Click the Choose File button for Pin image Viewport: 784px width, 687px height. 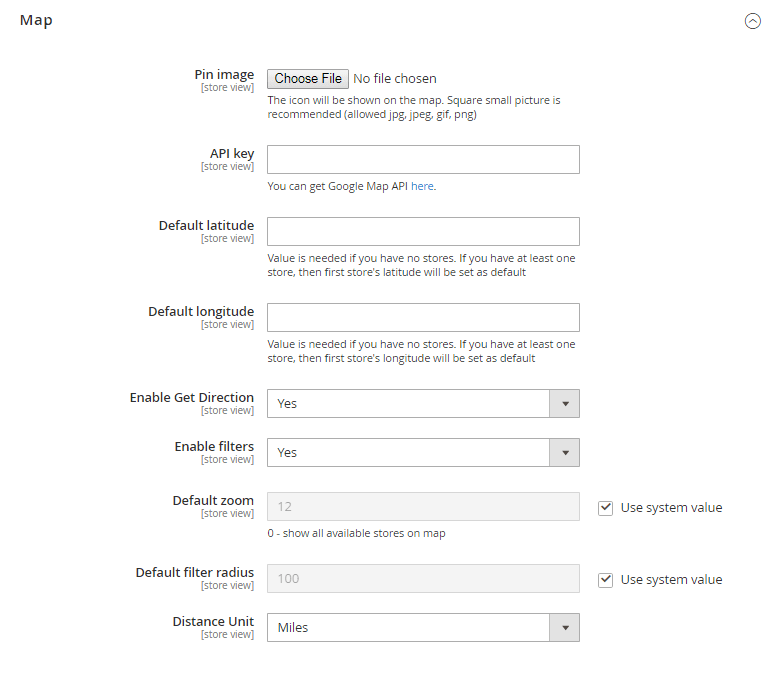coord(308,79)
